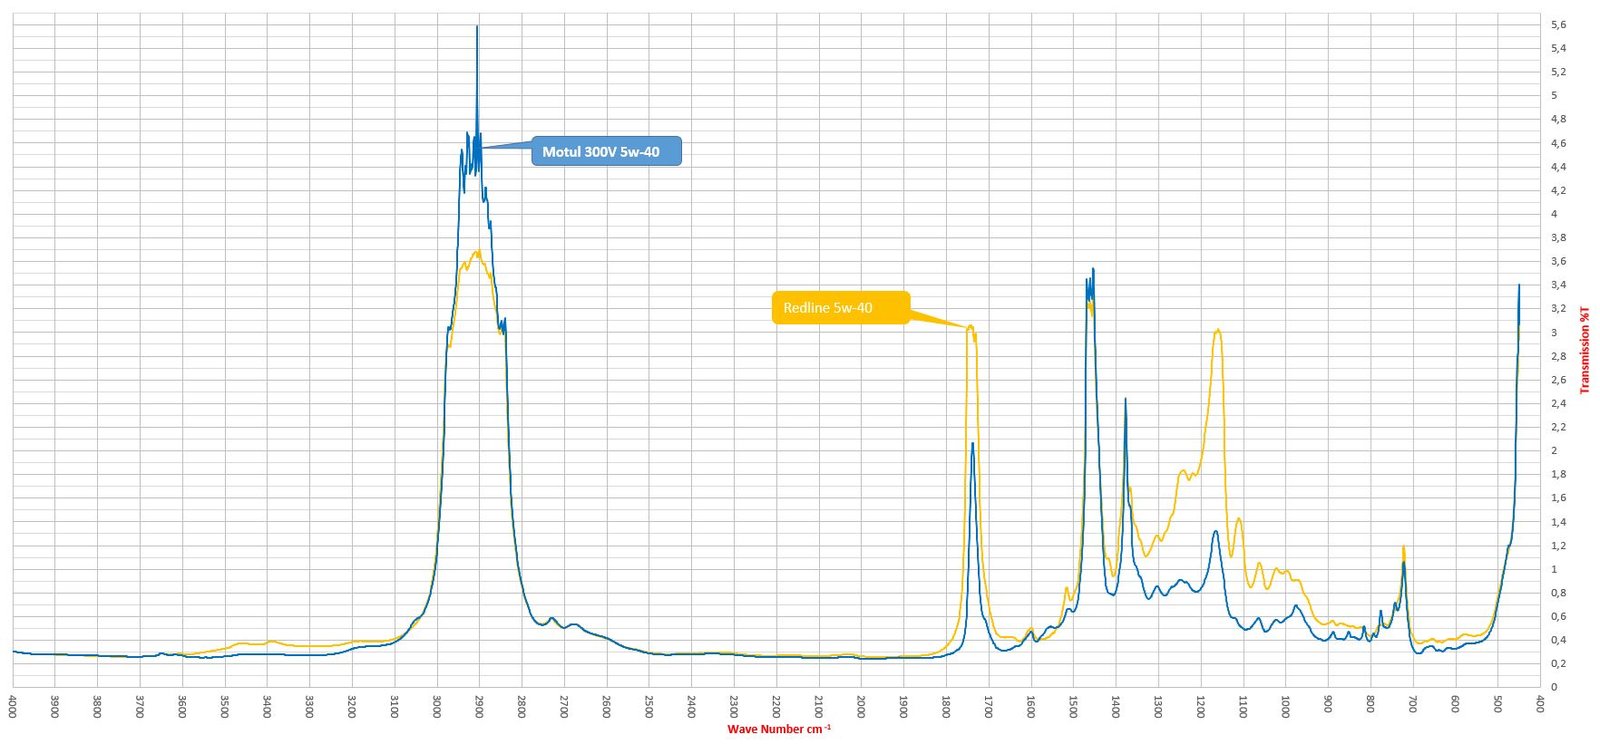Click the '1100' wave number tick label
The width and height of the screenshot is (1600, 744).
[x=1243, y=706]
